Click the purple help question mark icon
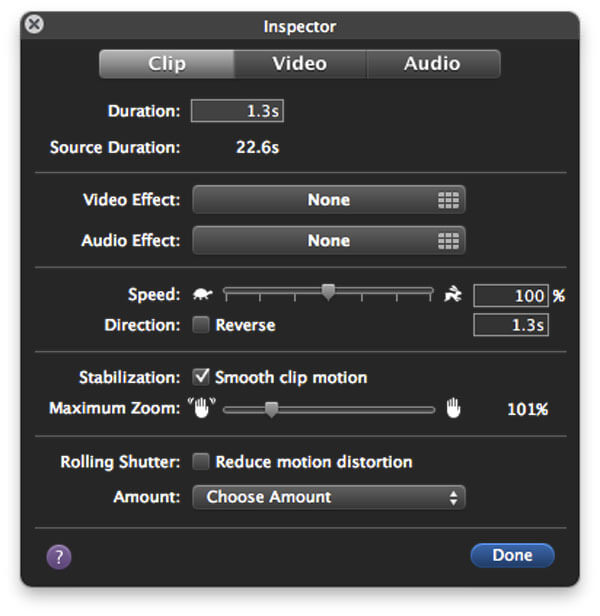Screen dimensions: 600x616 59,557
